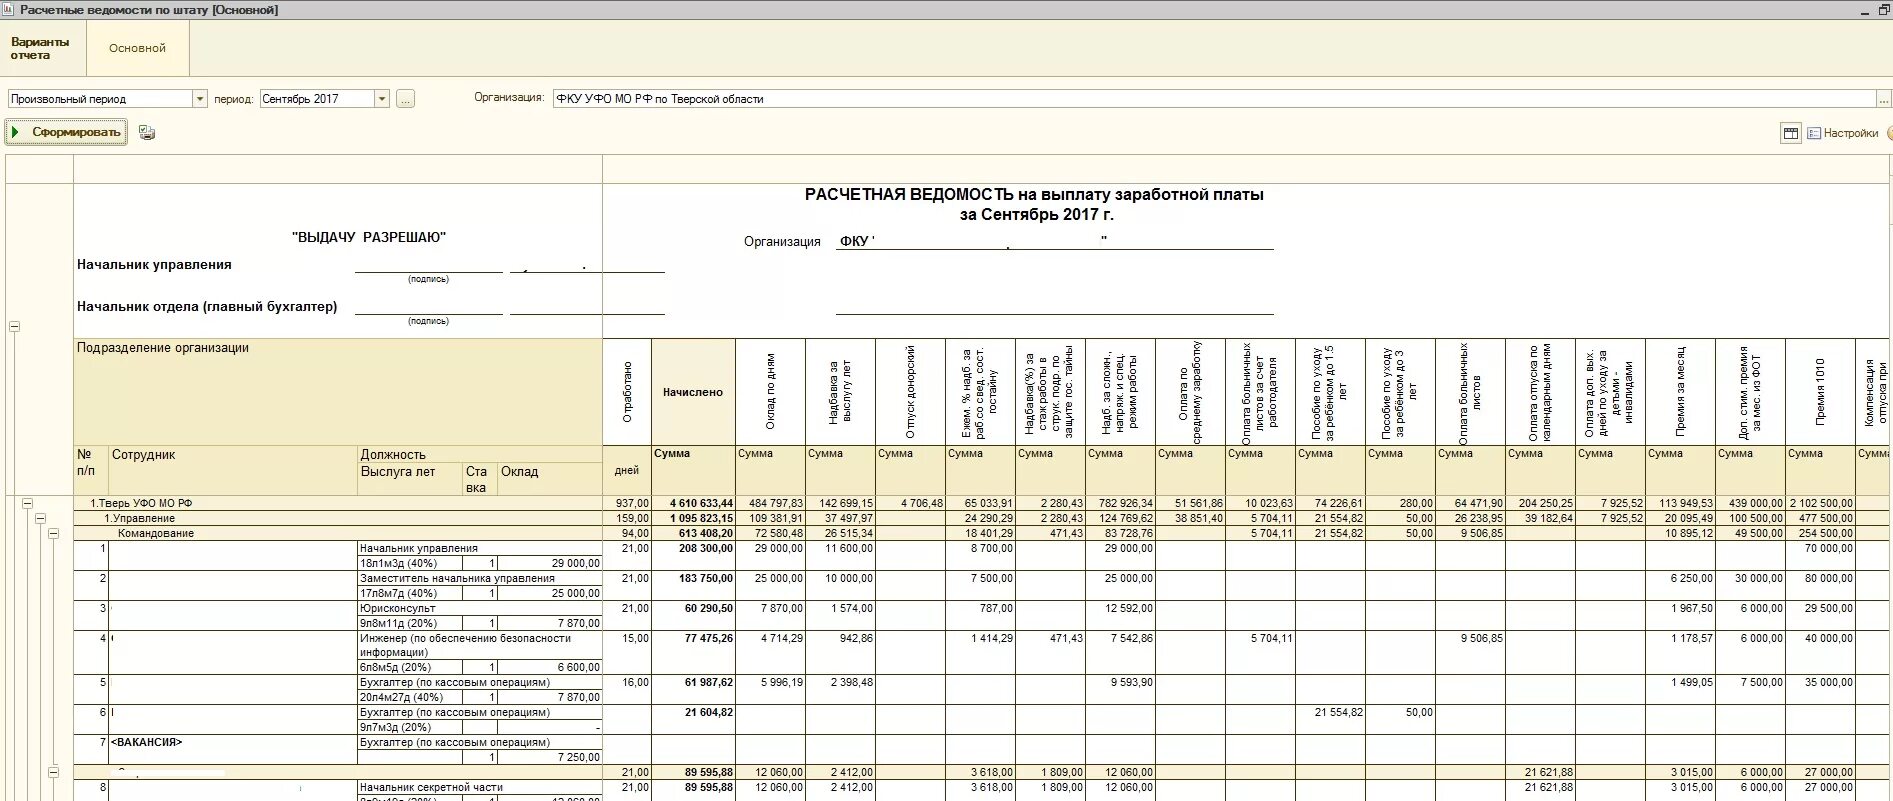Image resolution: width=1893 pixels, height=801 pixels.
Task: Select the seniority cell 20л4м27д (40%)
Action: click(x=410, y=697)
